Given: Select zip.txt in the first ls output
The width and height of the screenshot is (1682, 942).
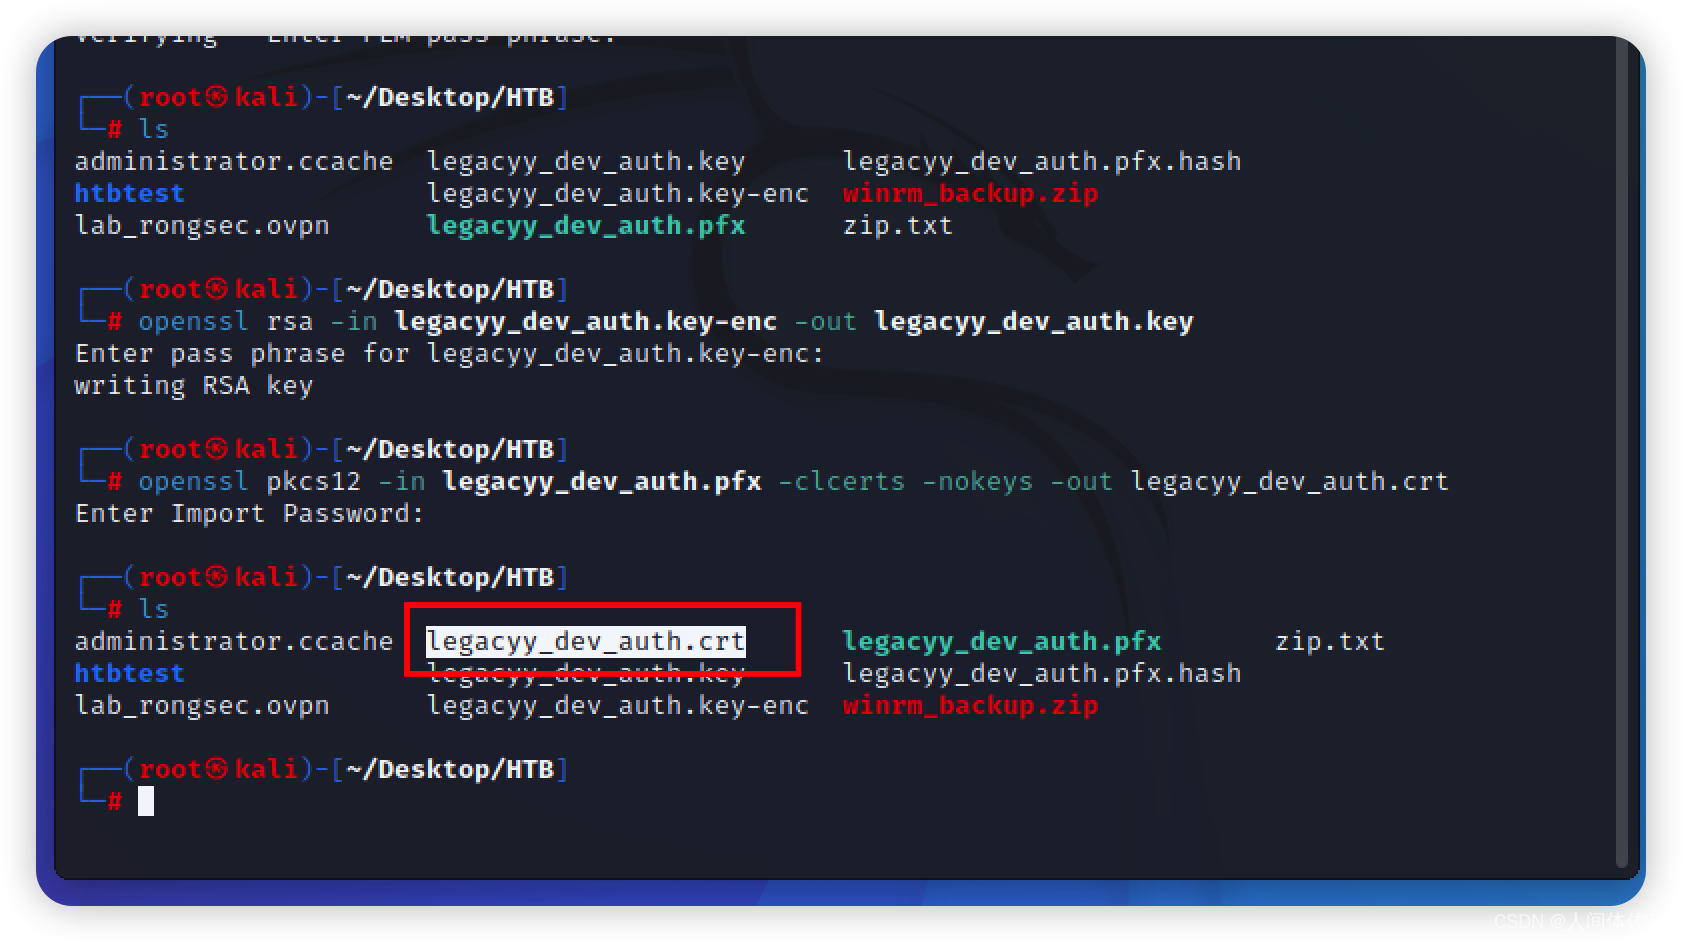Looking at the screenshot, I should (898, 226).
